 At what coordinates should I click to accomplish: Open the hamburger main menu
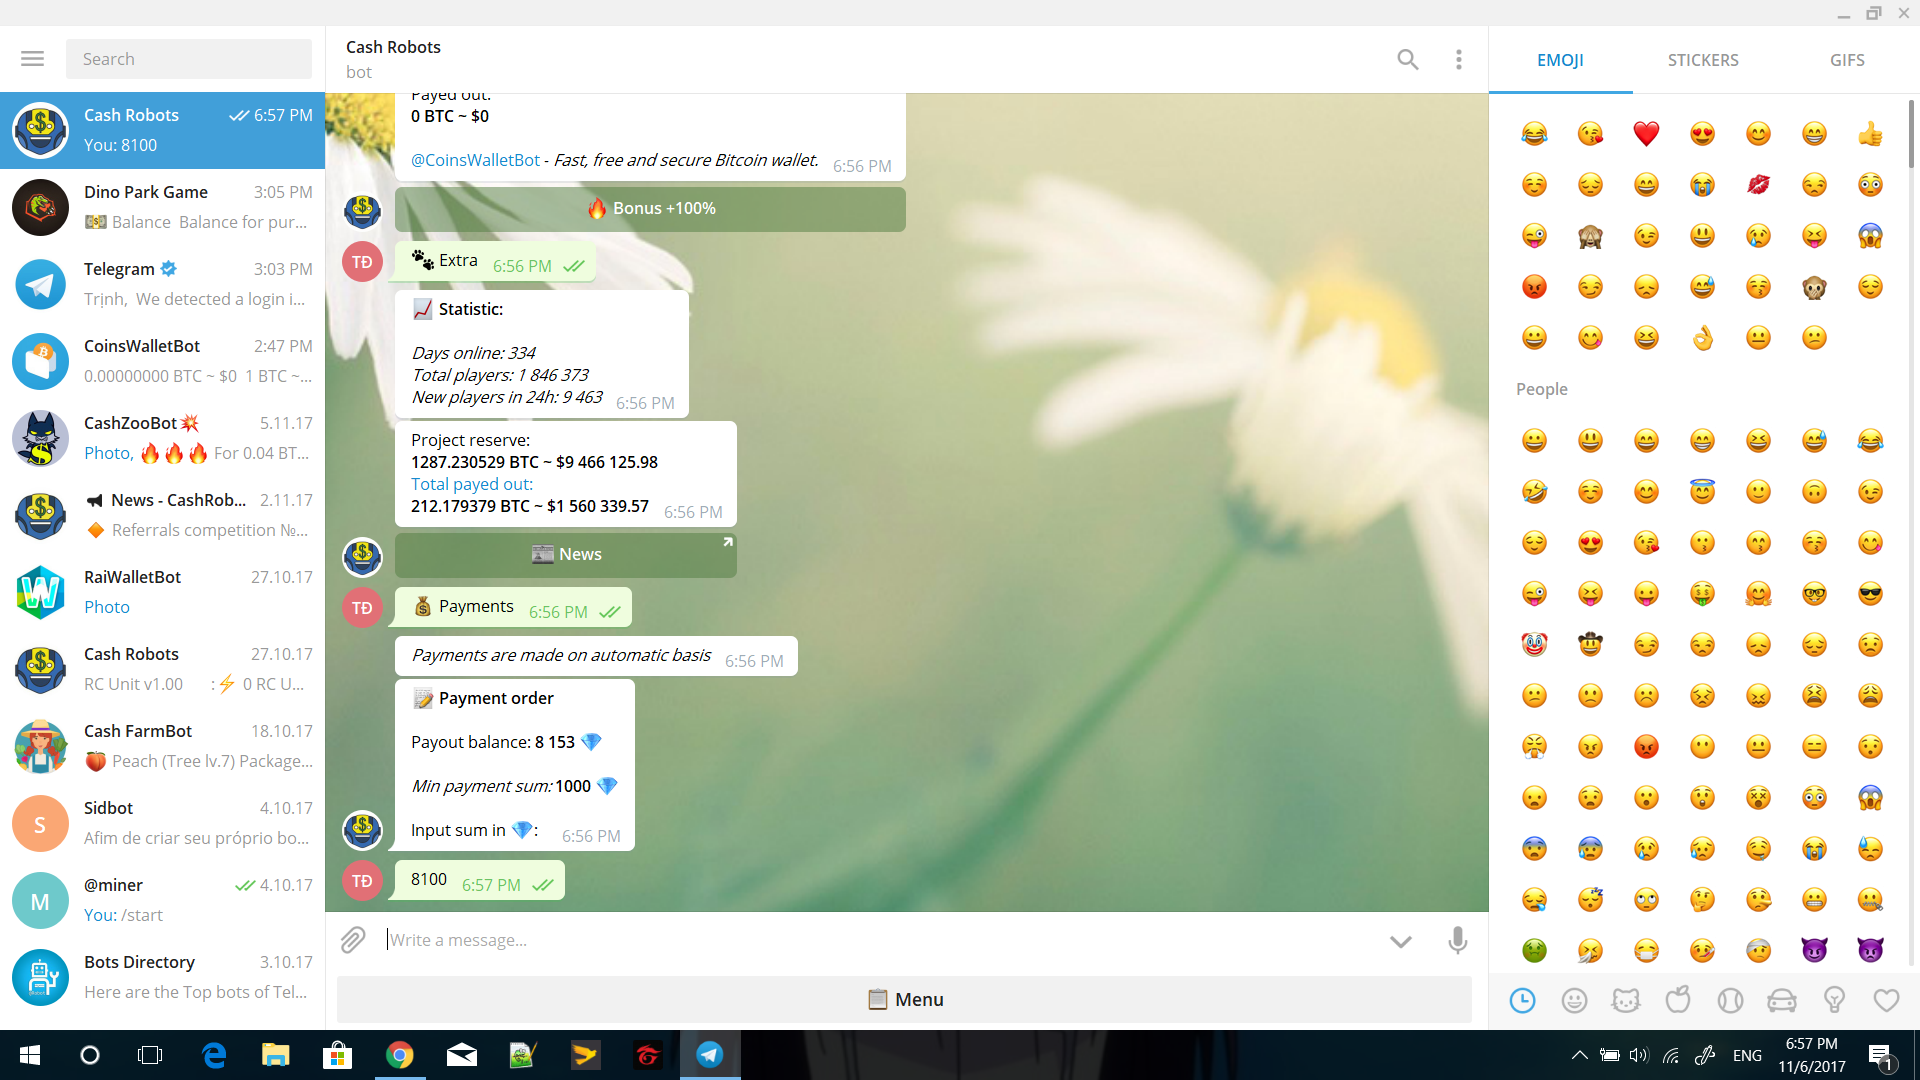pos(32,59)
